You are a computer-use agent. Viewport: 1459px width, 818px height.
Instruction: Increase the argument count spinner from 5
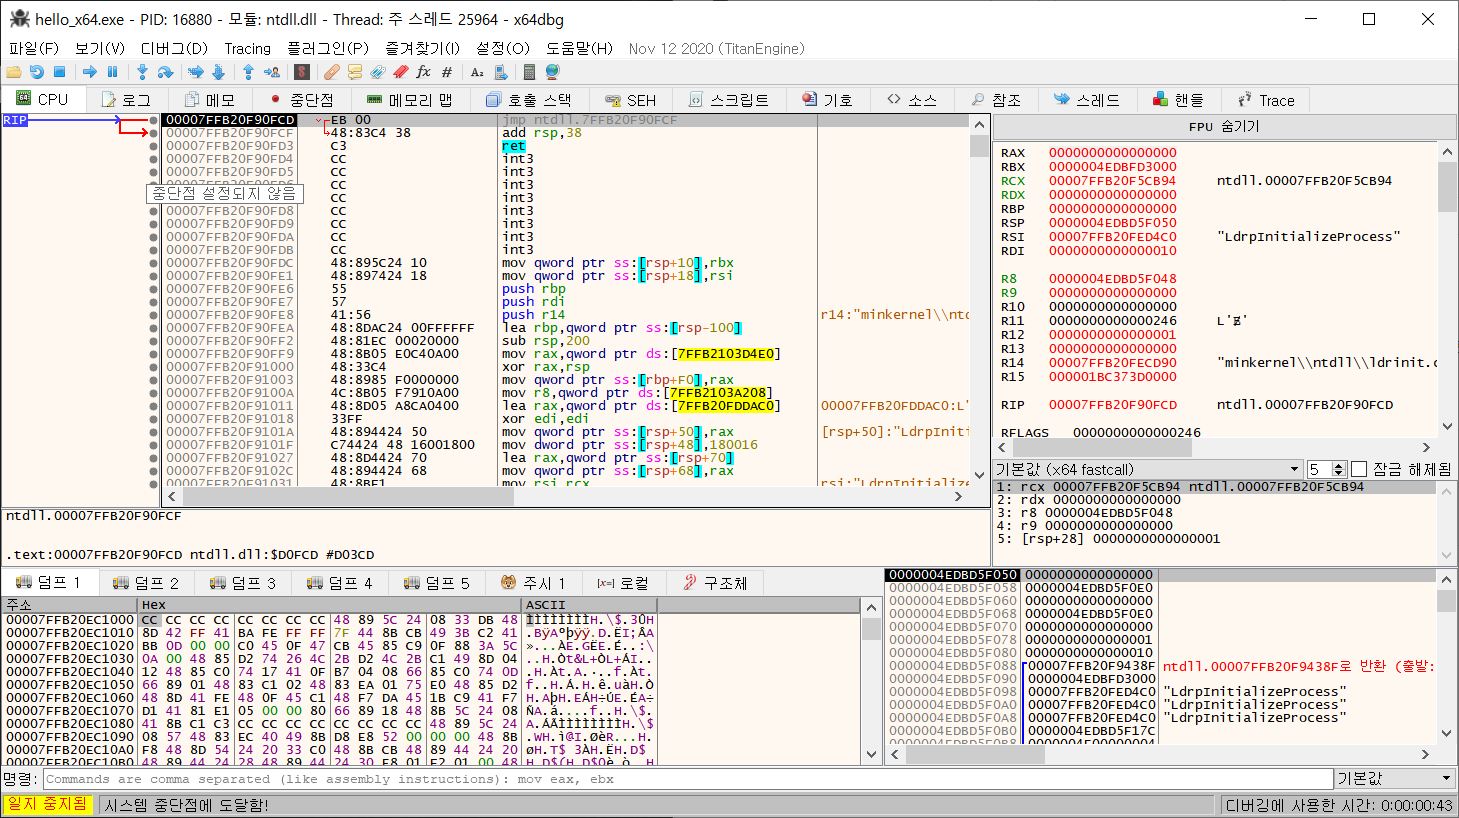1339,465
